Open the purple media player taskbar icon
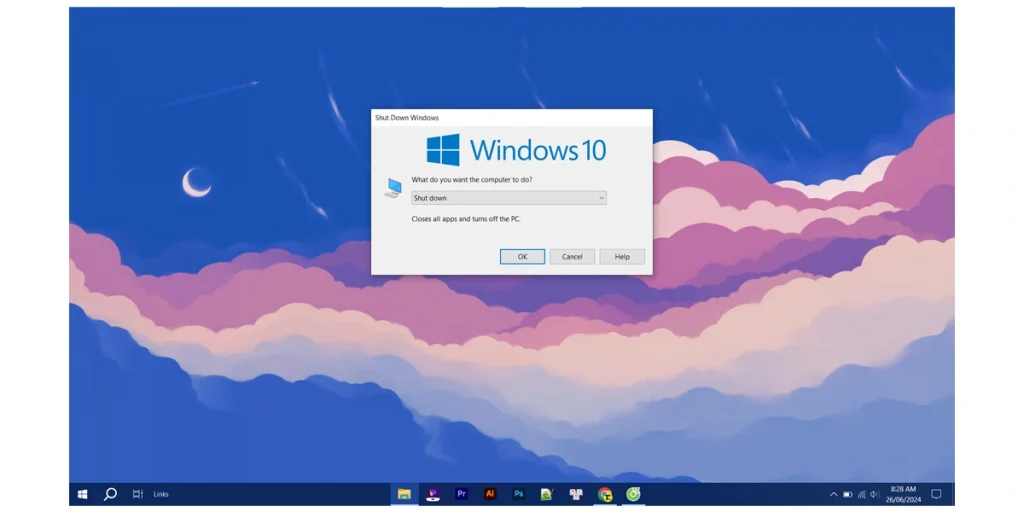Screen dimensions: 1024x512 [x=433, y=494]
